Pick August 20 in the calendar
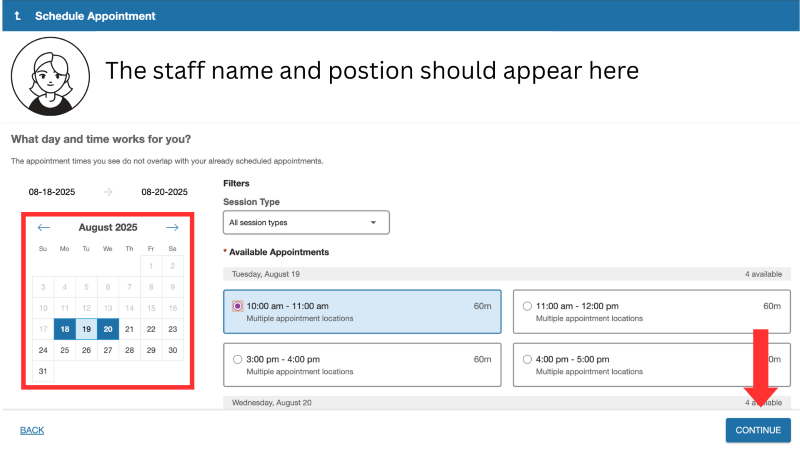This screenshot has height=450, width=800. point(108,328)
